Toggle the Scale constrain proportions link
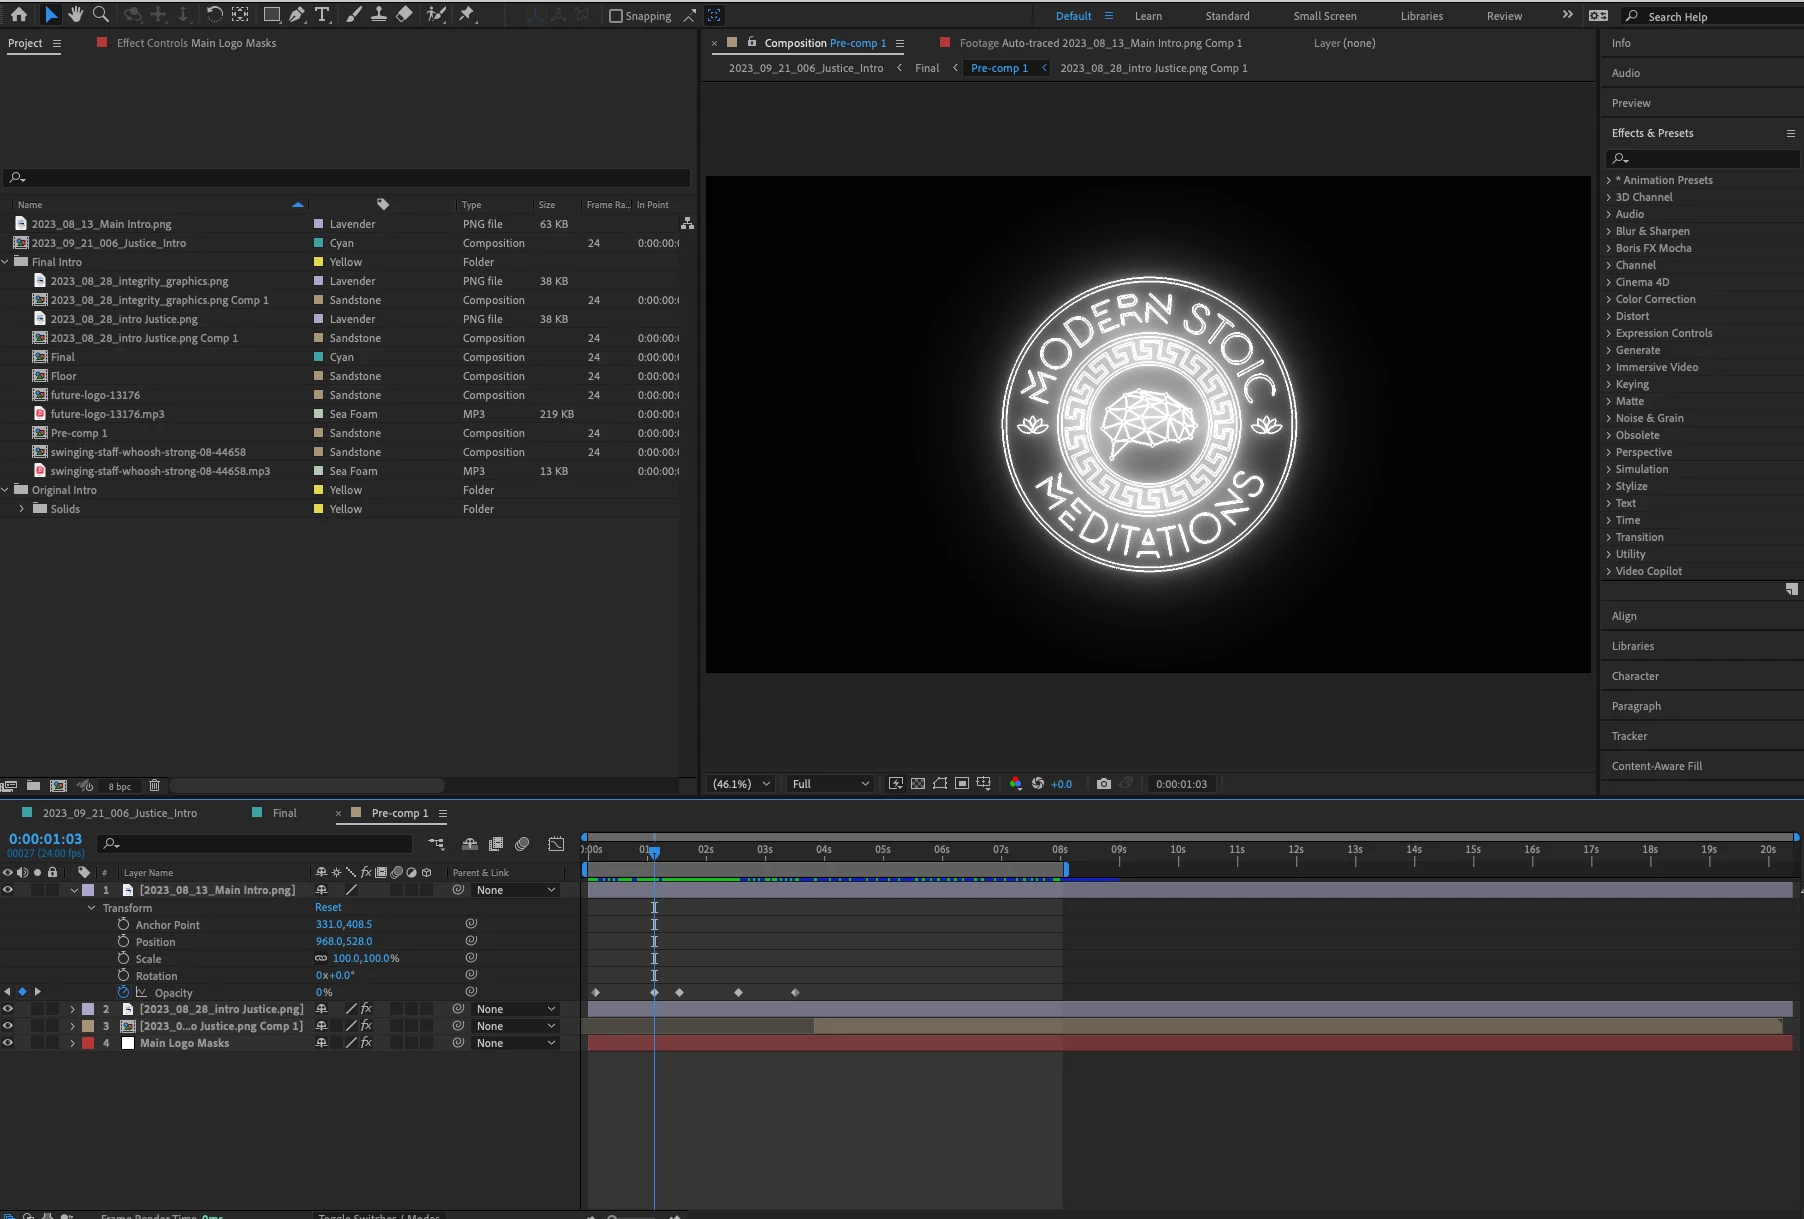 click(x=321, y=958)
